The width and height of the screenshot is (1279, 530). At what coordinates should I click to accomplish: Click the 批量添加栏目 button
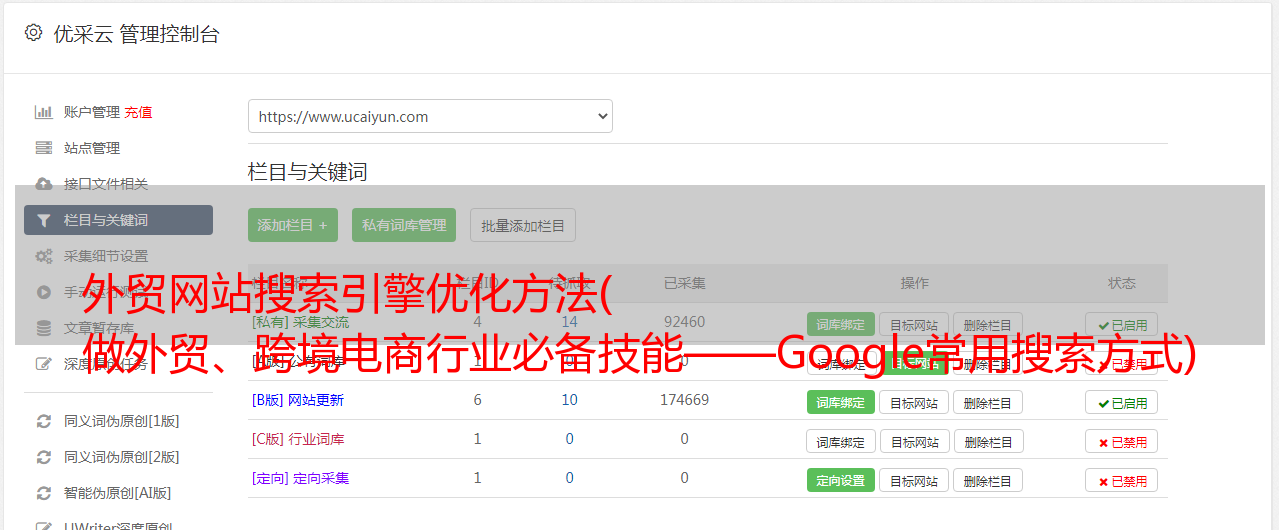pos(523,225)
